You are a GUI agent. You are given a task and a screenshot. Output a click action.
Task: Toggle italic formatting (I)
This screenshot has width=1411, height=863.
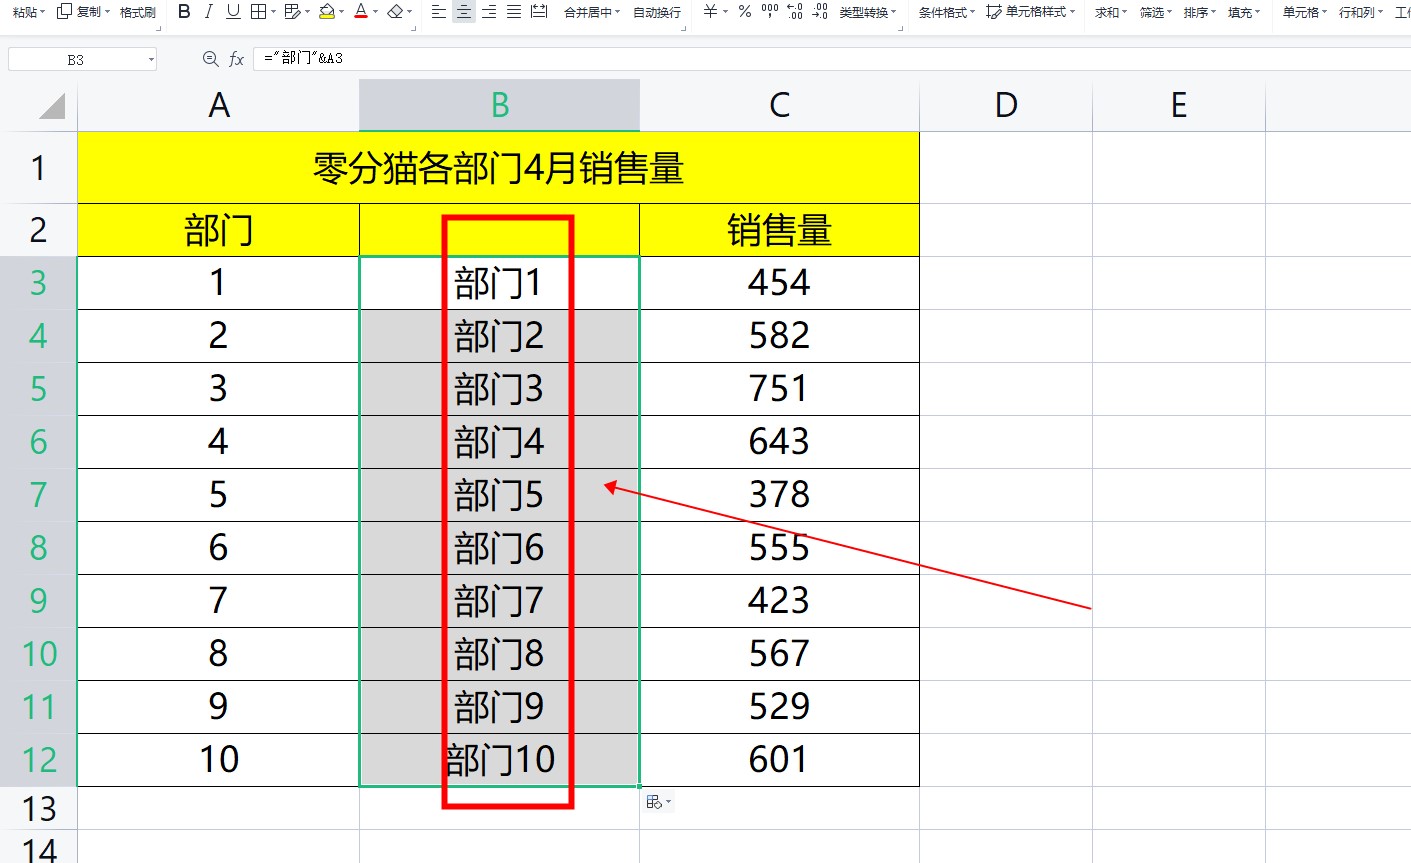pos(208,12)
